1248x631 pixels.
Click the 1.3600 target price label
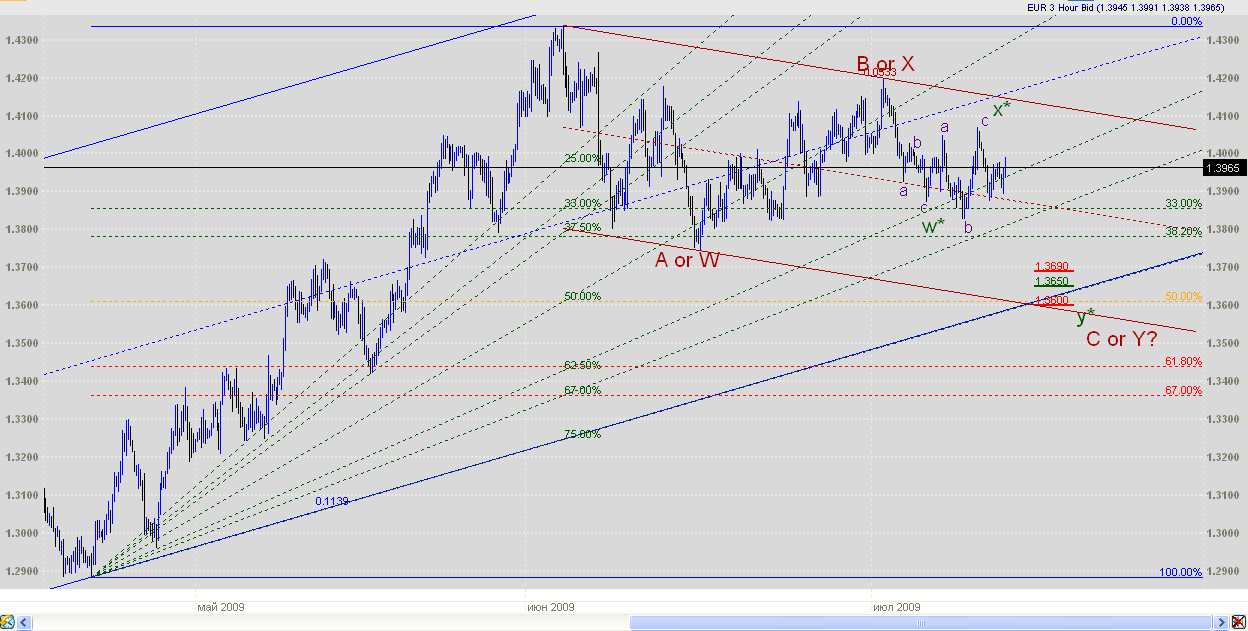pyautogui.click(x=1051, y=299)
